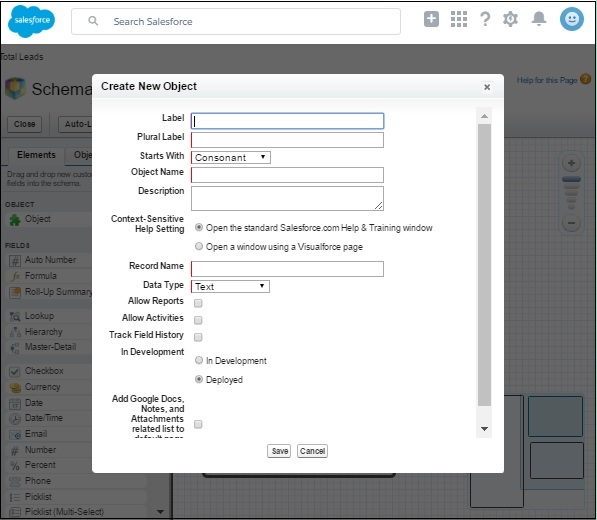Expand the field palette scroll-down arrow
Viewport: 597px width, 520px height.
[x=160, y=512]
